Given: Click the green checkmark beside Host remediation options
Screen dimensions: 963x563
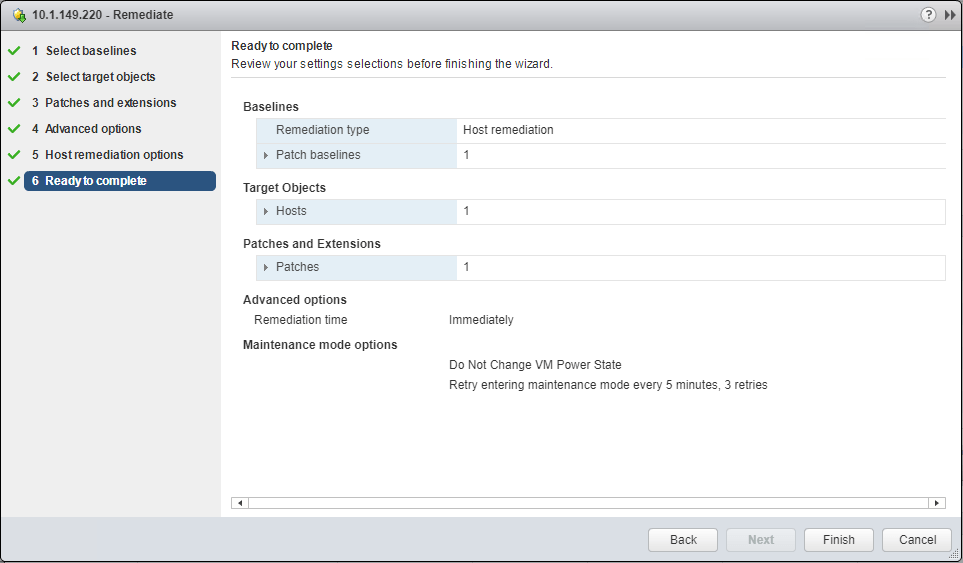Looking at the screenshot, I should click(x=14, y=155).
